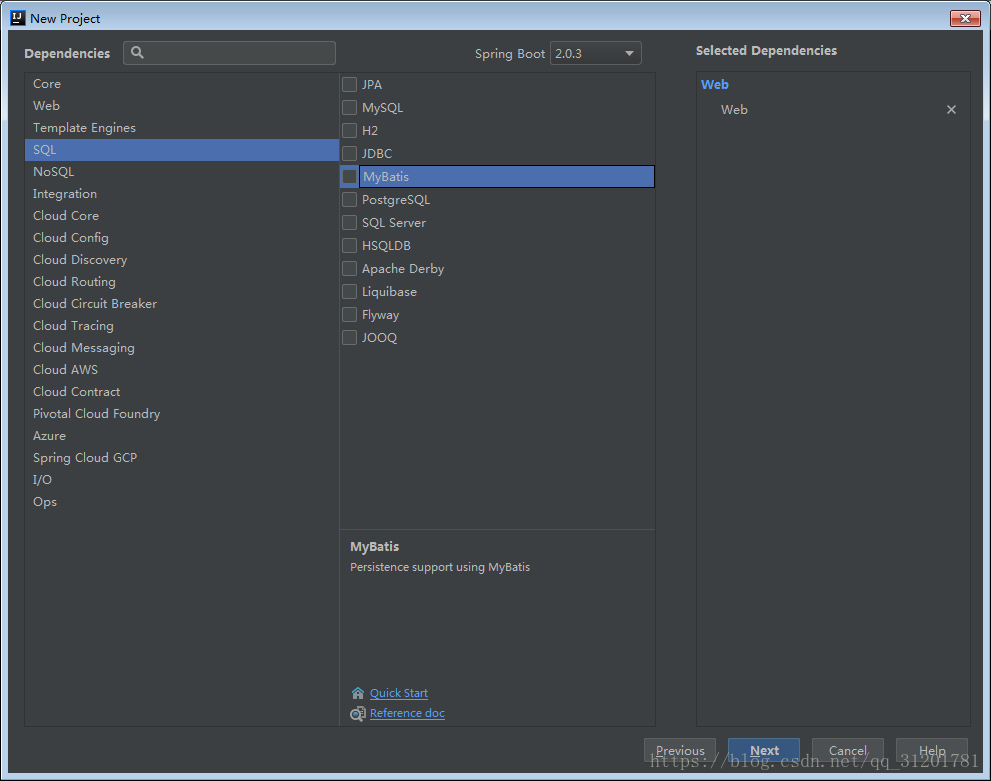Select the Azure category
Viewport: 991px width, 781px height.
(x=181, y=436)
